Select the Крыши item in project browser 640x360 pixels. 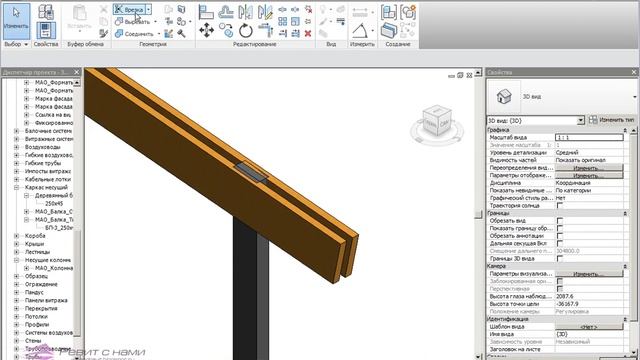pyautogui.click(x=35, y=244)
